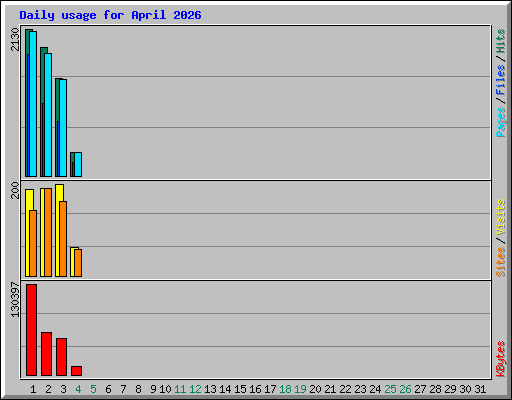Click the green day label 19
The image size is (512, 400).
tap(300, 389)
